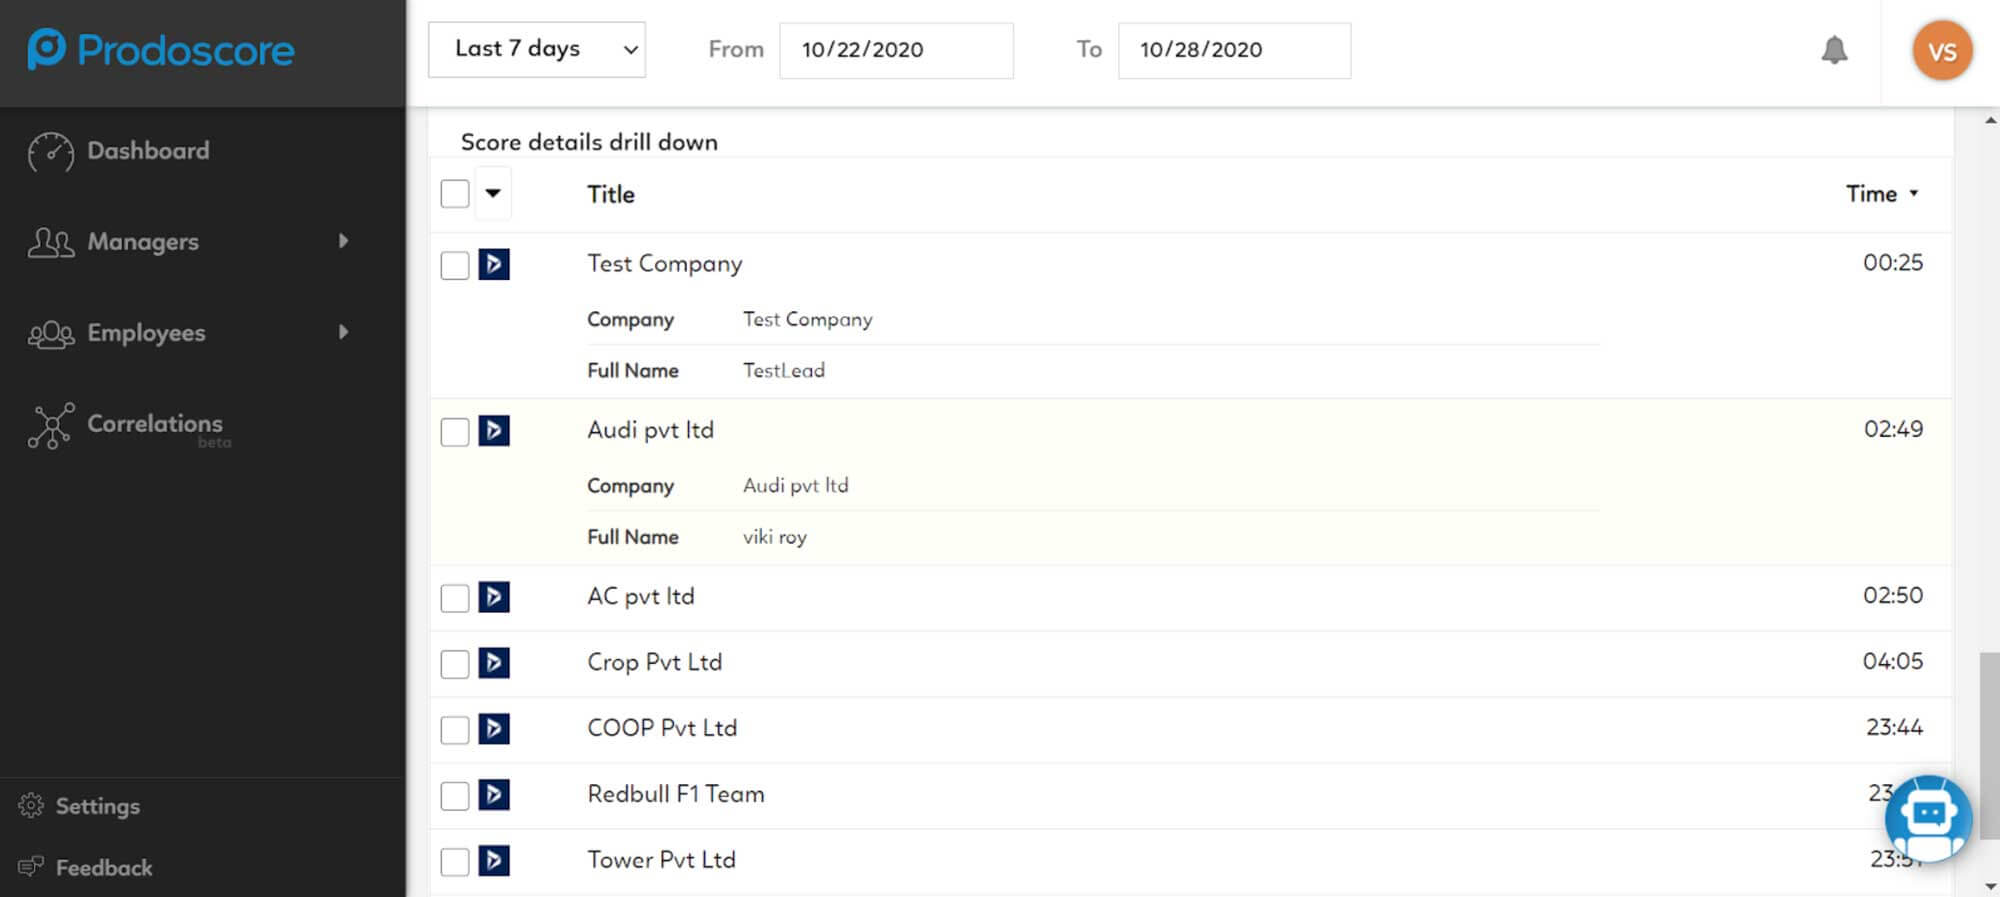Check the Test Company row checkbox

tap(455, 265)
